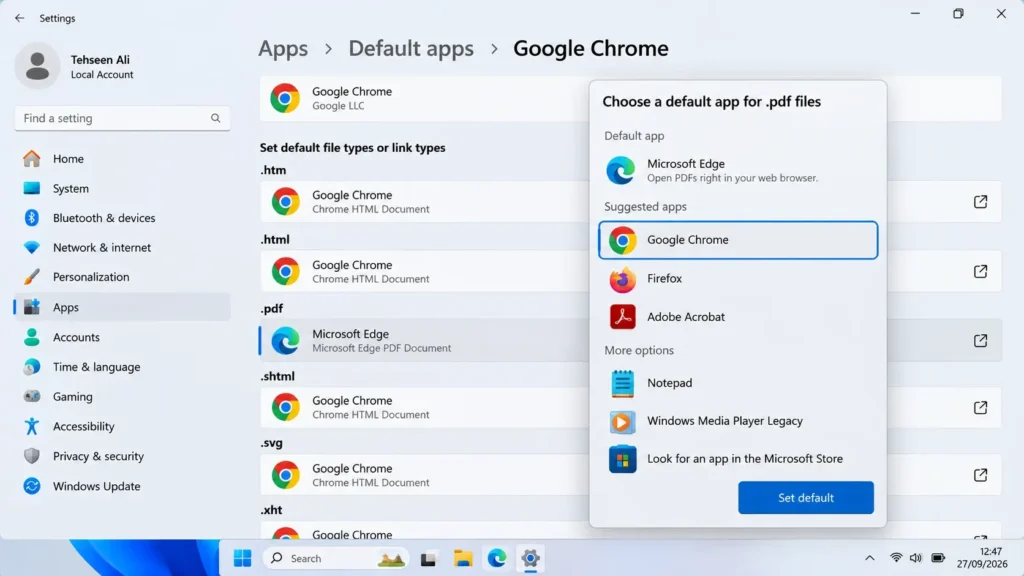Click the Gaming controller icon
Screen dimensions: 1024x576
coord(31,396)
